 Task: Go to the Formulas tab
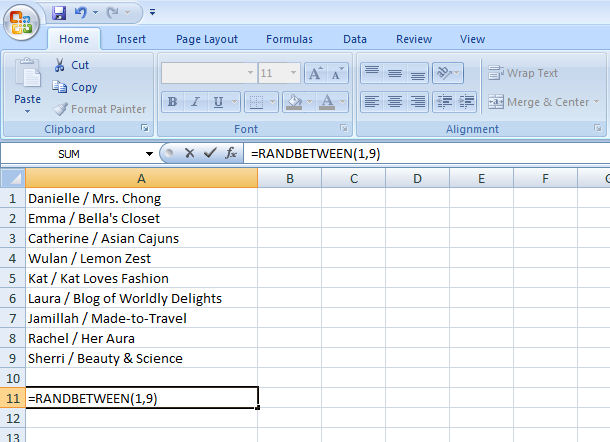(x=289, y=39)
